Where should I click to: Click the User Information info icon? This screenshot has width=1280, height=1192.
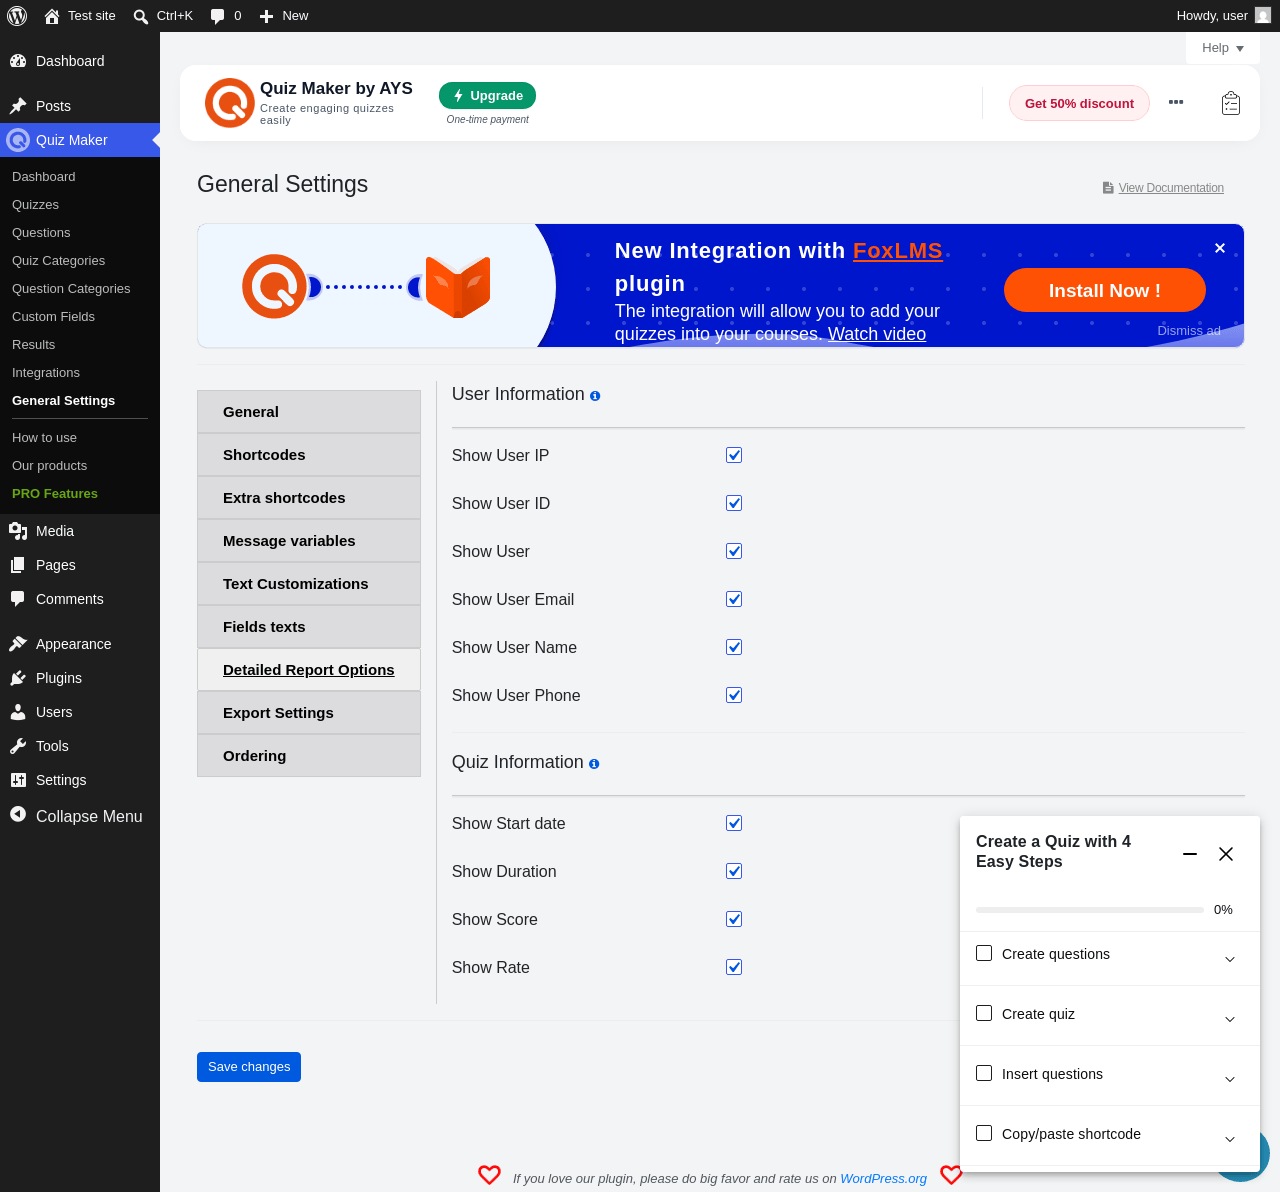(595, 396)
